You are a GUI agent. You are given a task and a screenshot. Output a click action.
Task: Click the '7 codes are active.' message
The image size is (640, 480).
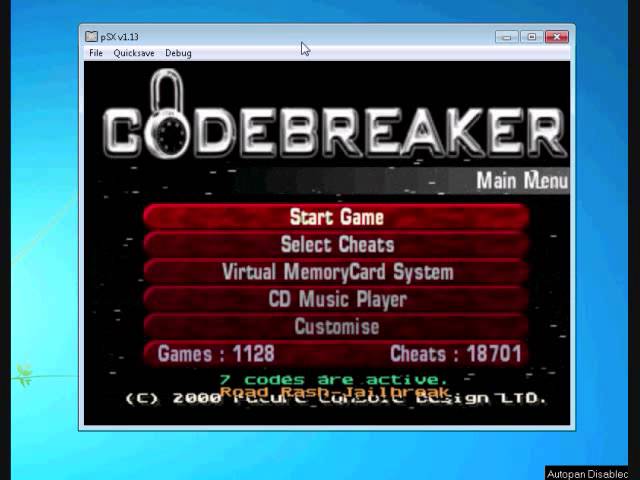pyautogui.click(x=334, y=380)
